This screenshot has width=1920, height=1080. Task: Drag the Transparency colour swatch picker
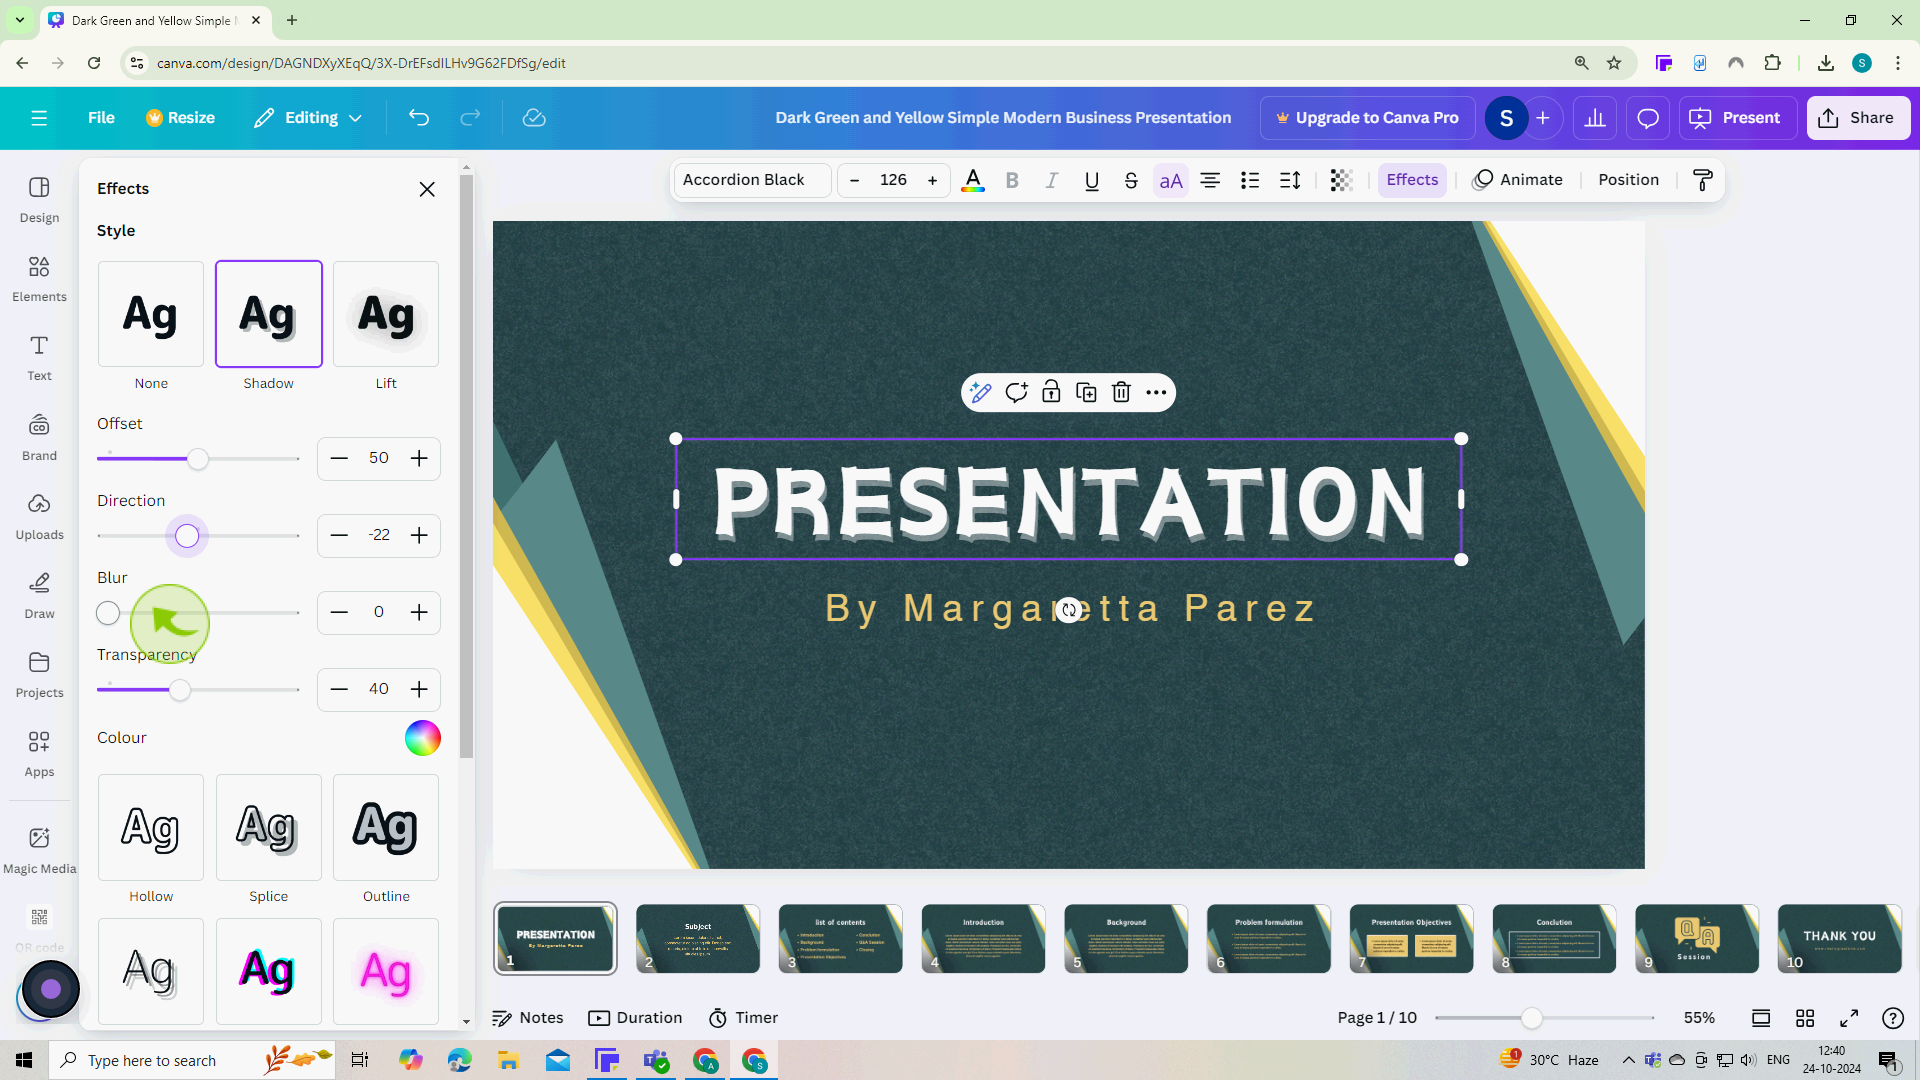point(422,737)
